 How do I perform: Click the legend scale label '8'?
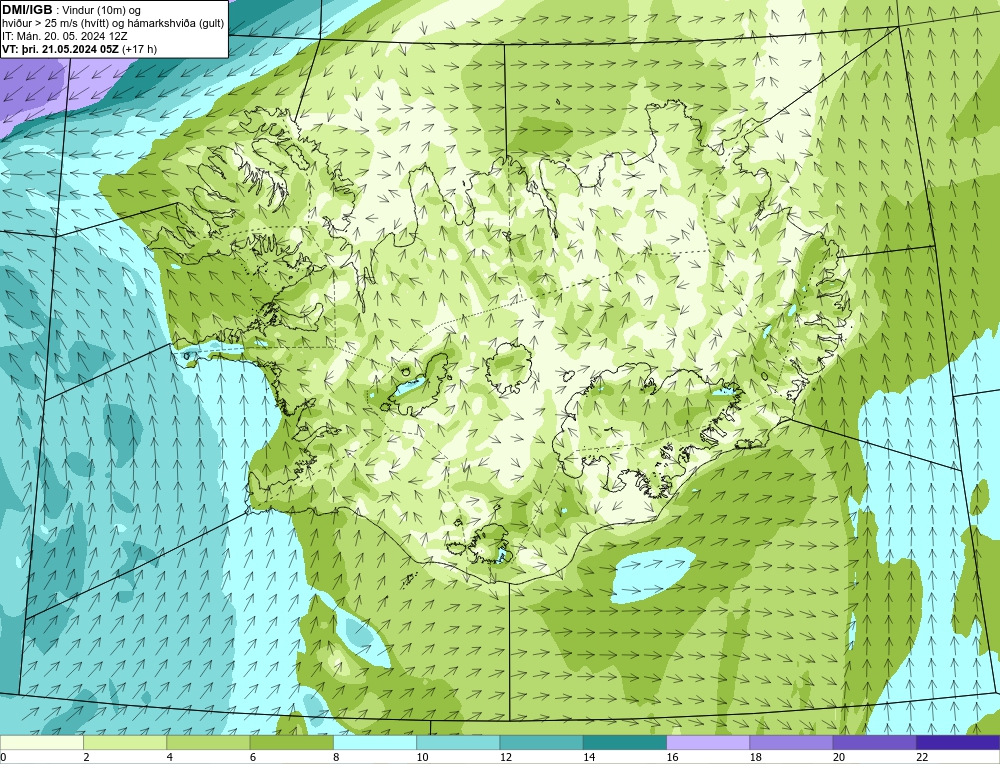tap(336, 757)
